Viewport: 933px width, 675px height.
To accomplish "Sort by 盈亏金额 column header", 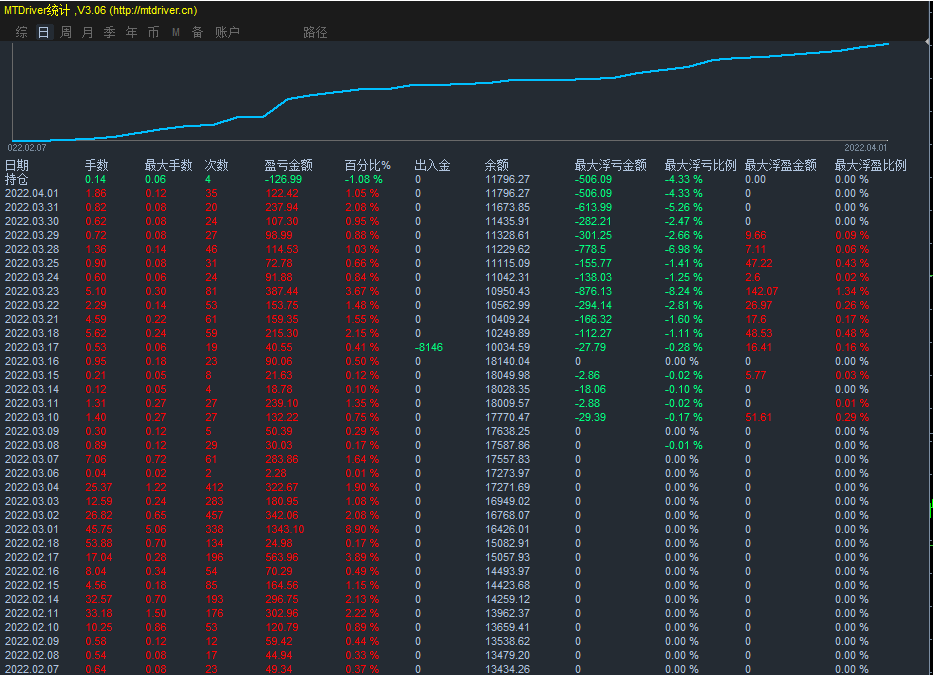I will [x=288, y=165].
